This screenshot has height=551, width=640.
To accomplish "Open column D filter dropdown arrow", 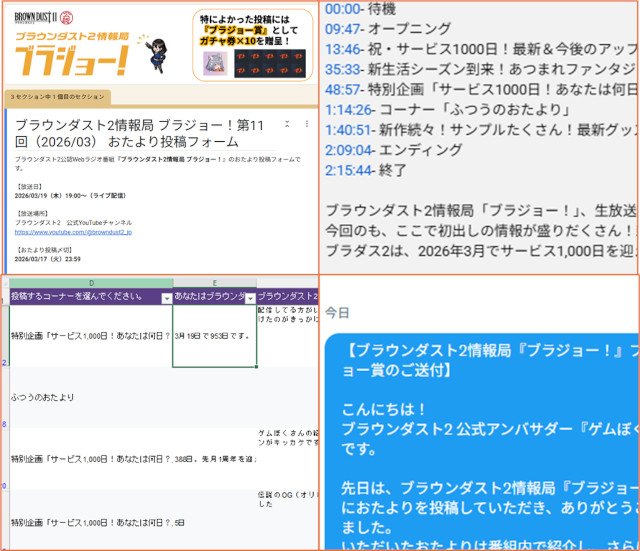I will [166, 298].
